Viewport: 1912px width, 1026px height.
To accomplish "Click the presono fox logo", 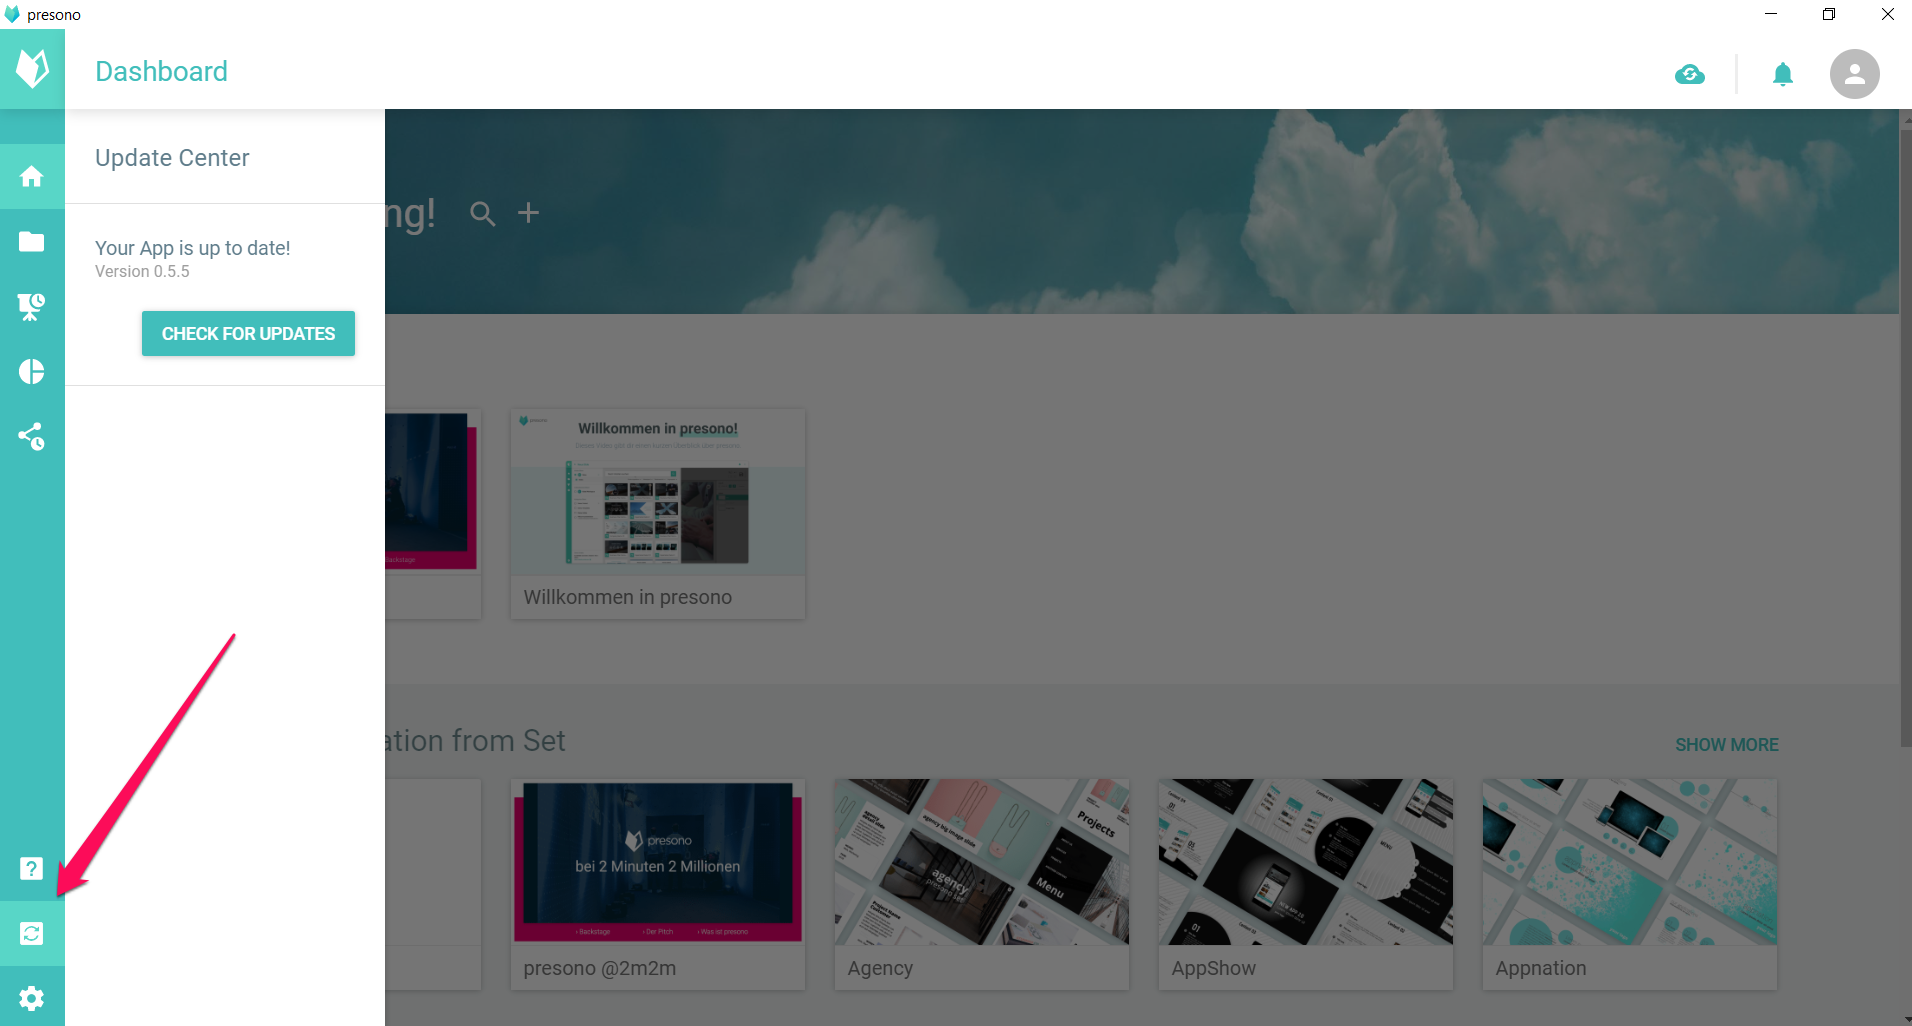I will 32,69.
